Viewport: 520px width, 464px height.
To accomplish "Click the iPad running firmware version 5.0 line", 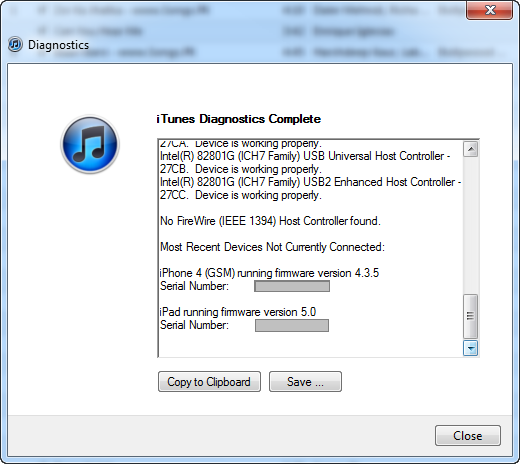I will point(238,312).
